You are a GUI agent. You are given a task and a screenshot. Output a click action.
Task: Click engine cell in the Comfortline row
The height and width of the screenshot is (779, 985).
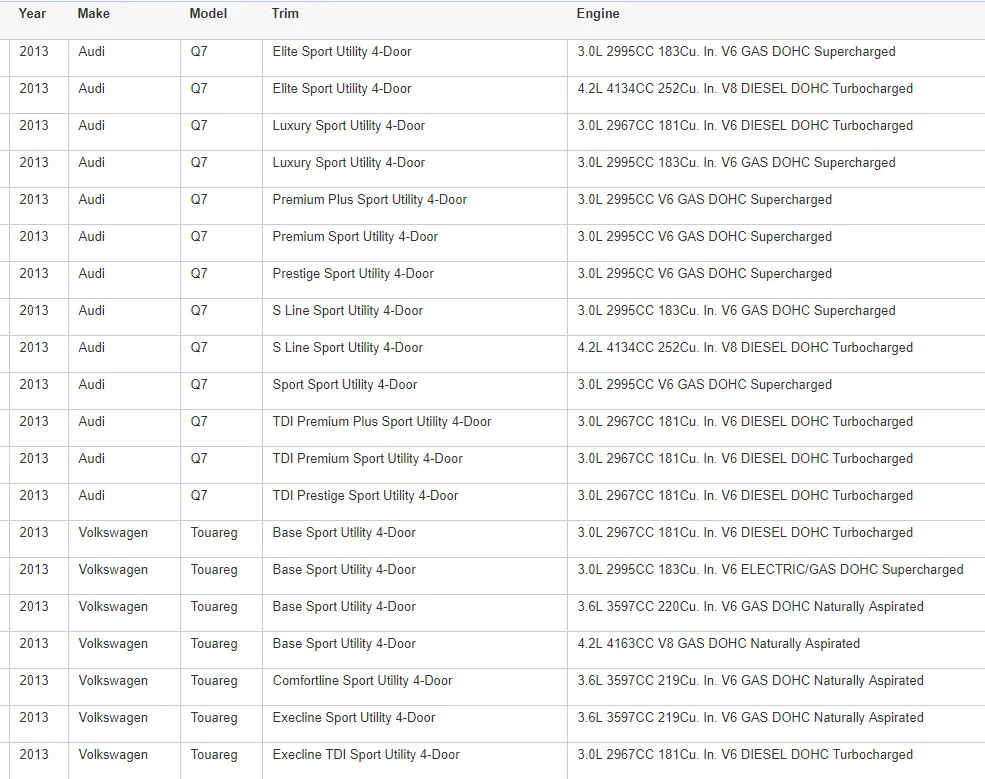coord(776,687)
